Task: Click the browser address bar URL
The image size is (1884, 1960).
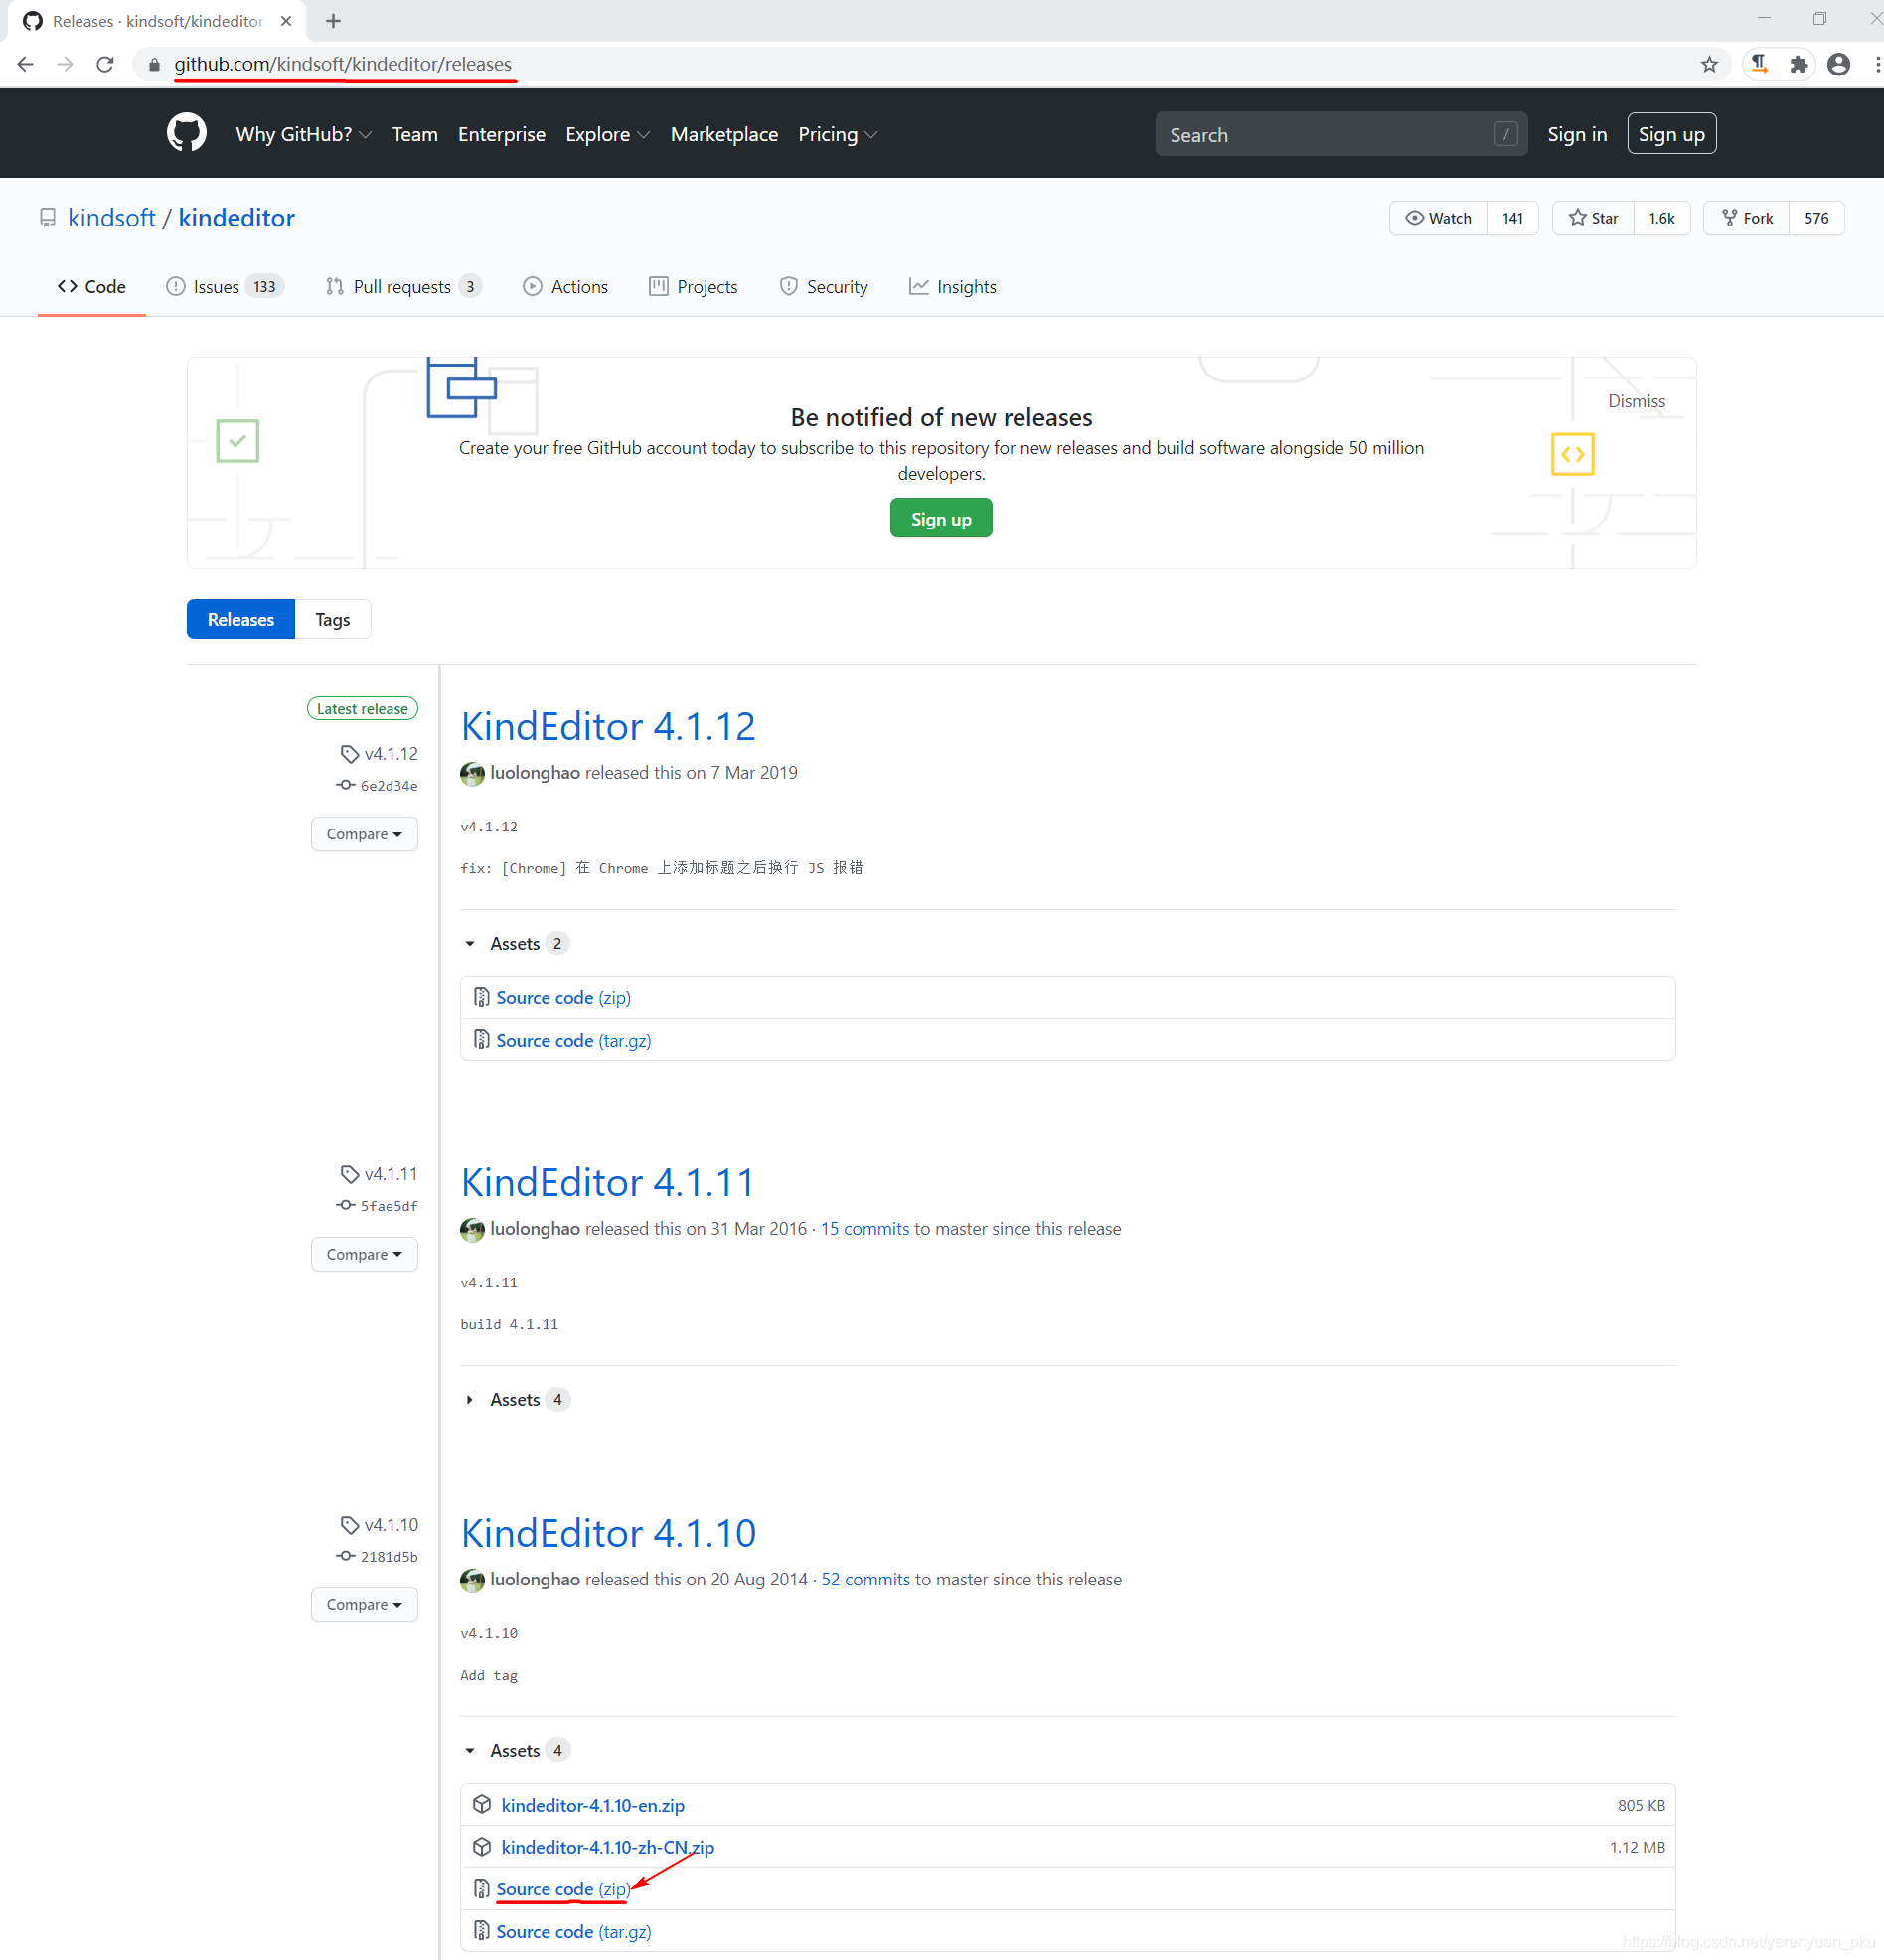Action: [x=343, y=64]
